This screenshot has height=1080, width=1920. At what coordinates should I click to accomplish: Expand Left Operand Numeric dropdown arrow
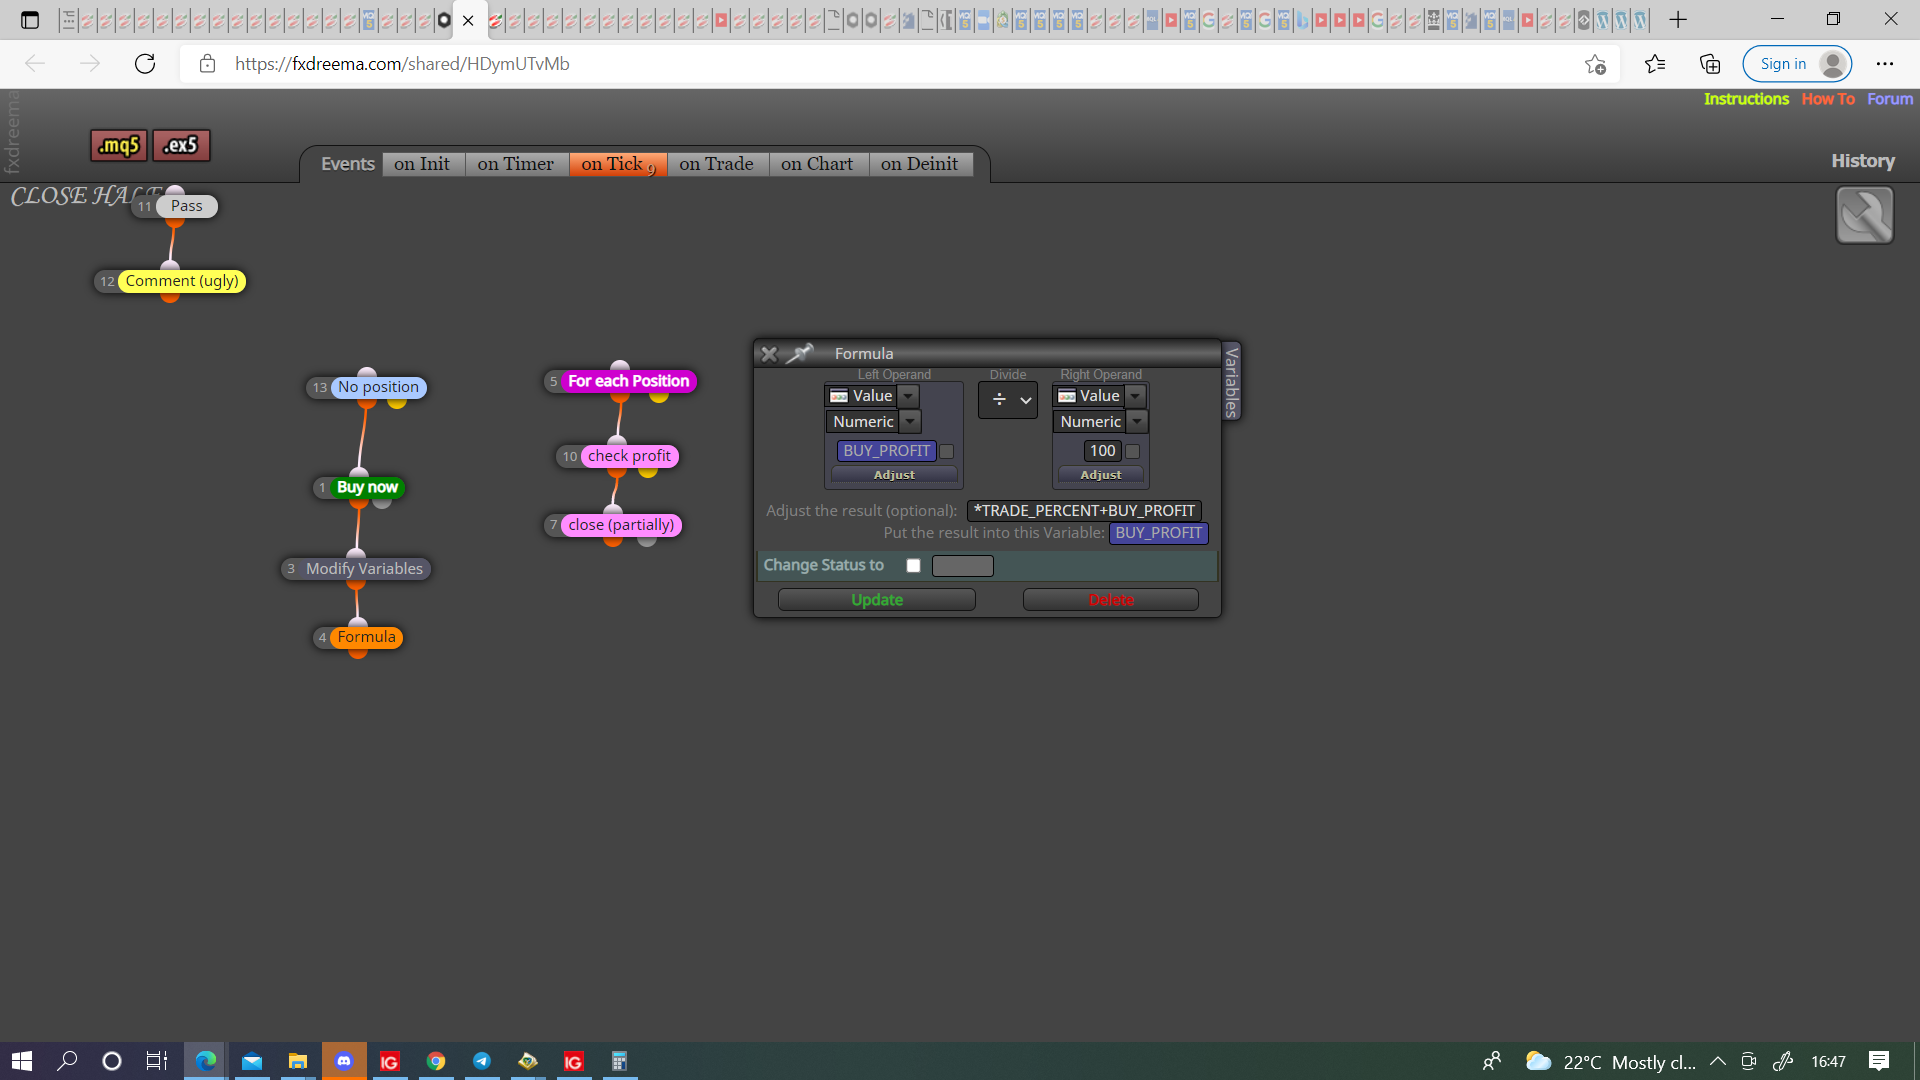910,422
